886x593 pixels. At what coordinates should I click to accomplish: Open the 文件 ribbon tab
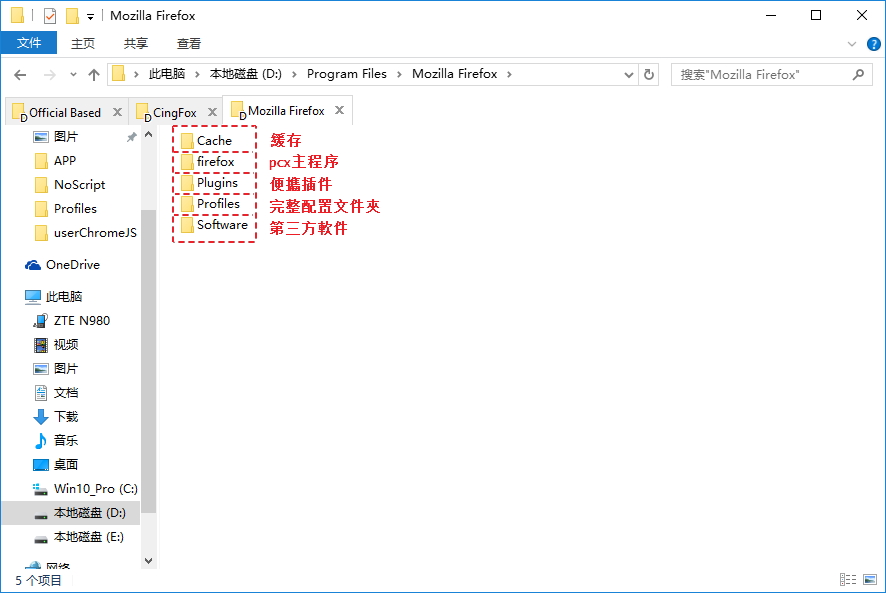29,43
